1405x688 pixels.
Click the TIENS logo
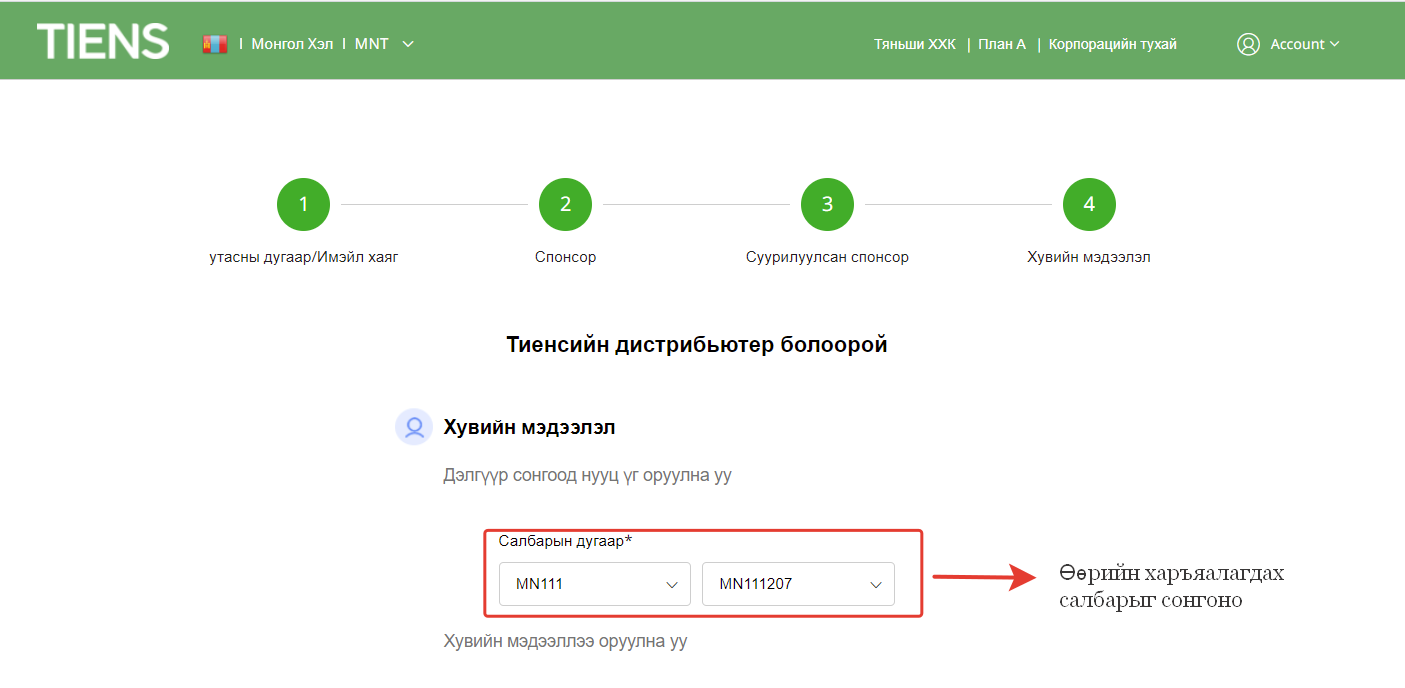[x=103, y=42]
